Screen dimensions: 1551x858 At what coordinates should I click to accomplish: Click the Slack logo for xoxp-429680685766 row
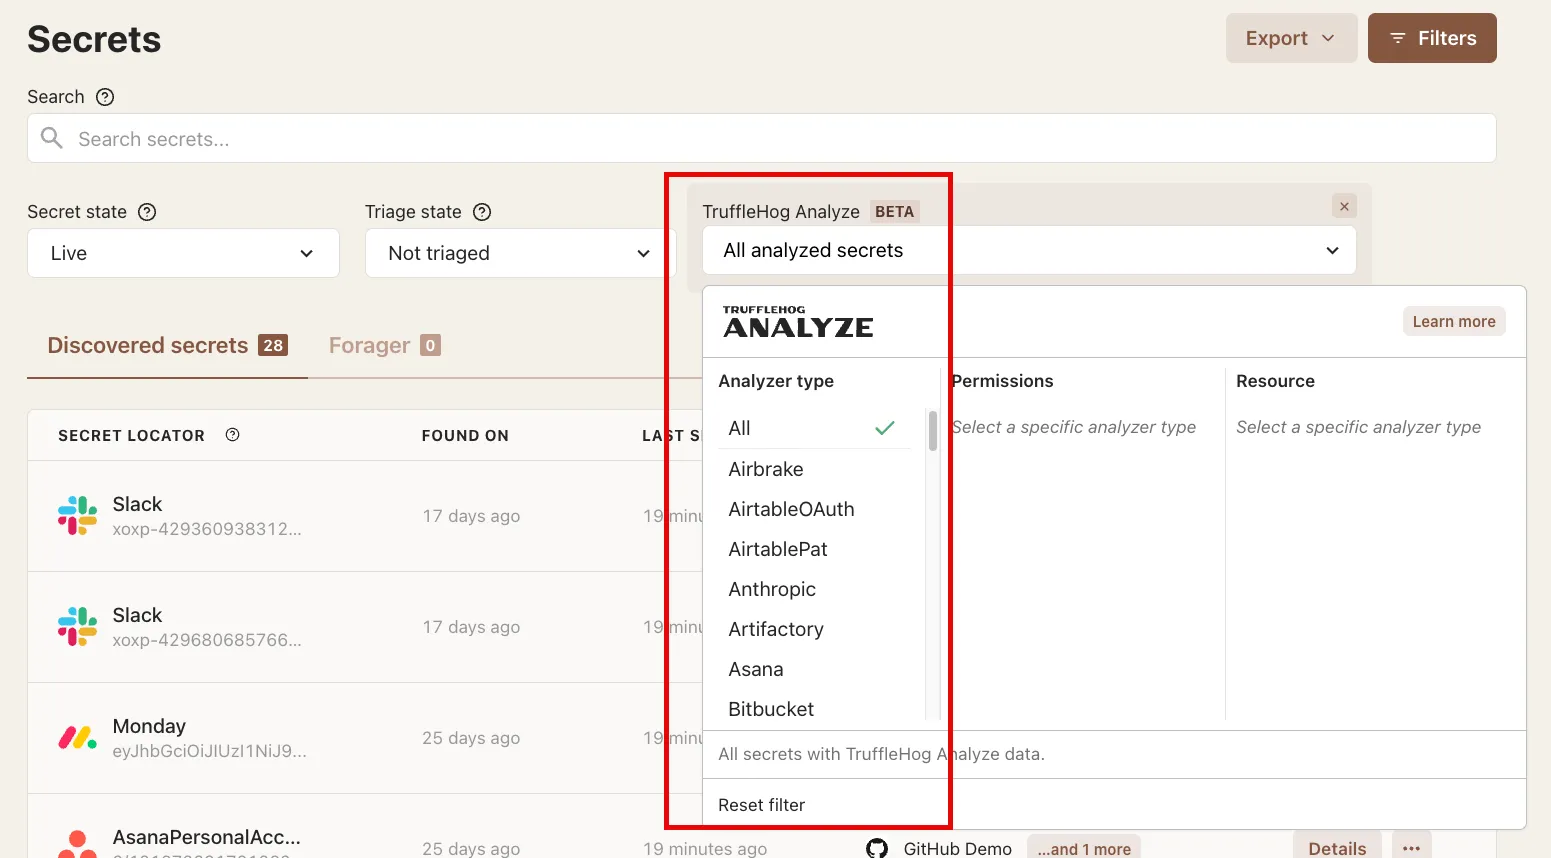pos(77,627)
